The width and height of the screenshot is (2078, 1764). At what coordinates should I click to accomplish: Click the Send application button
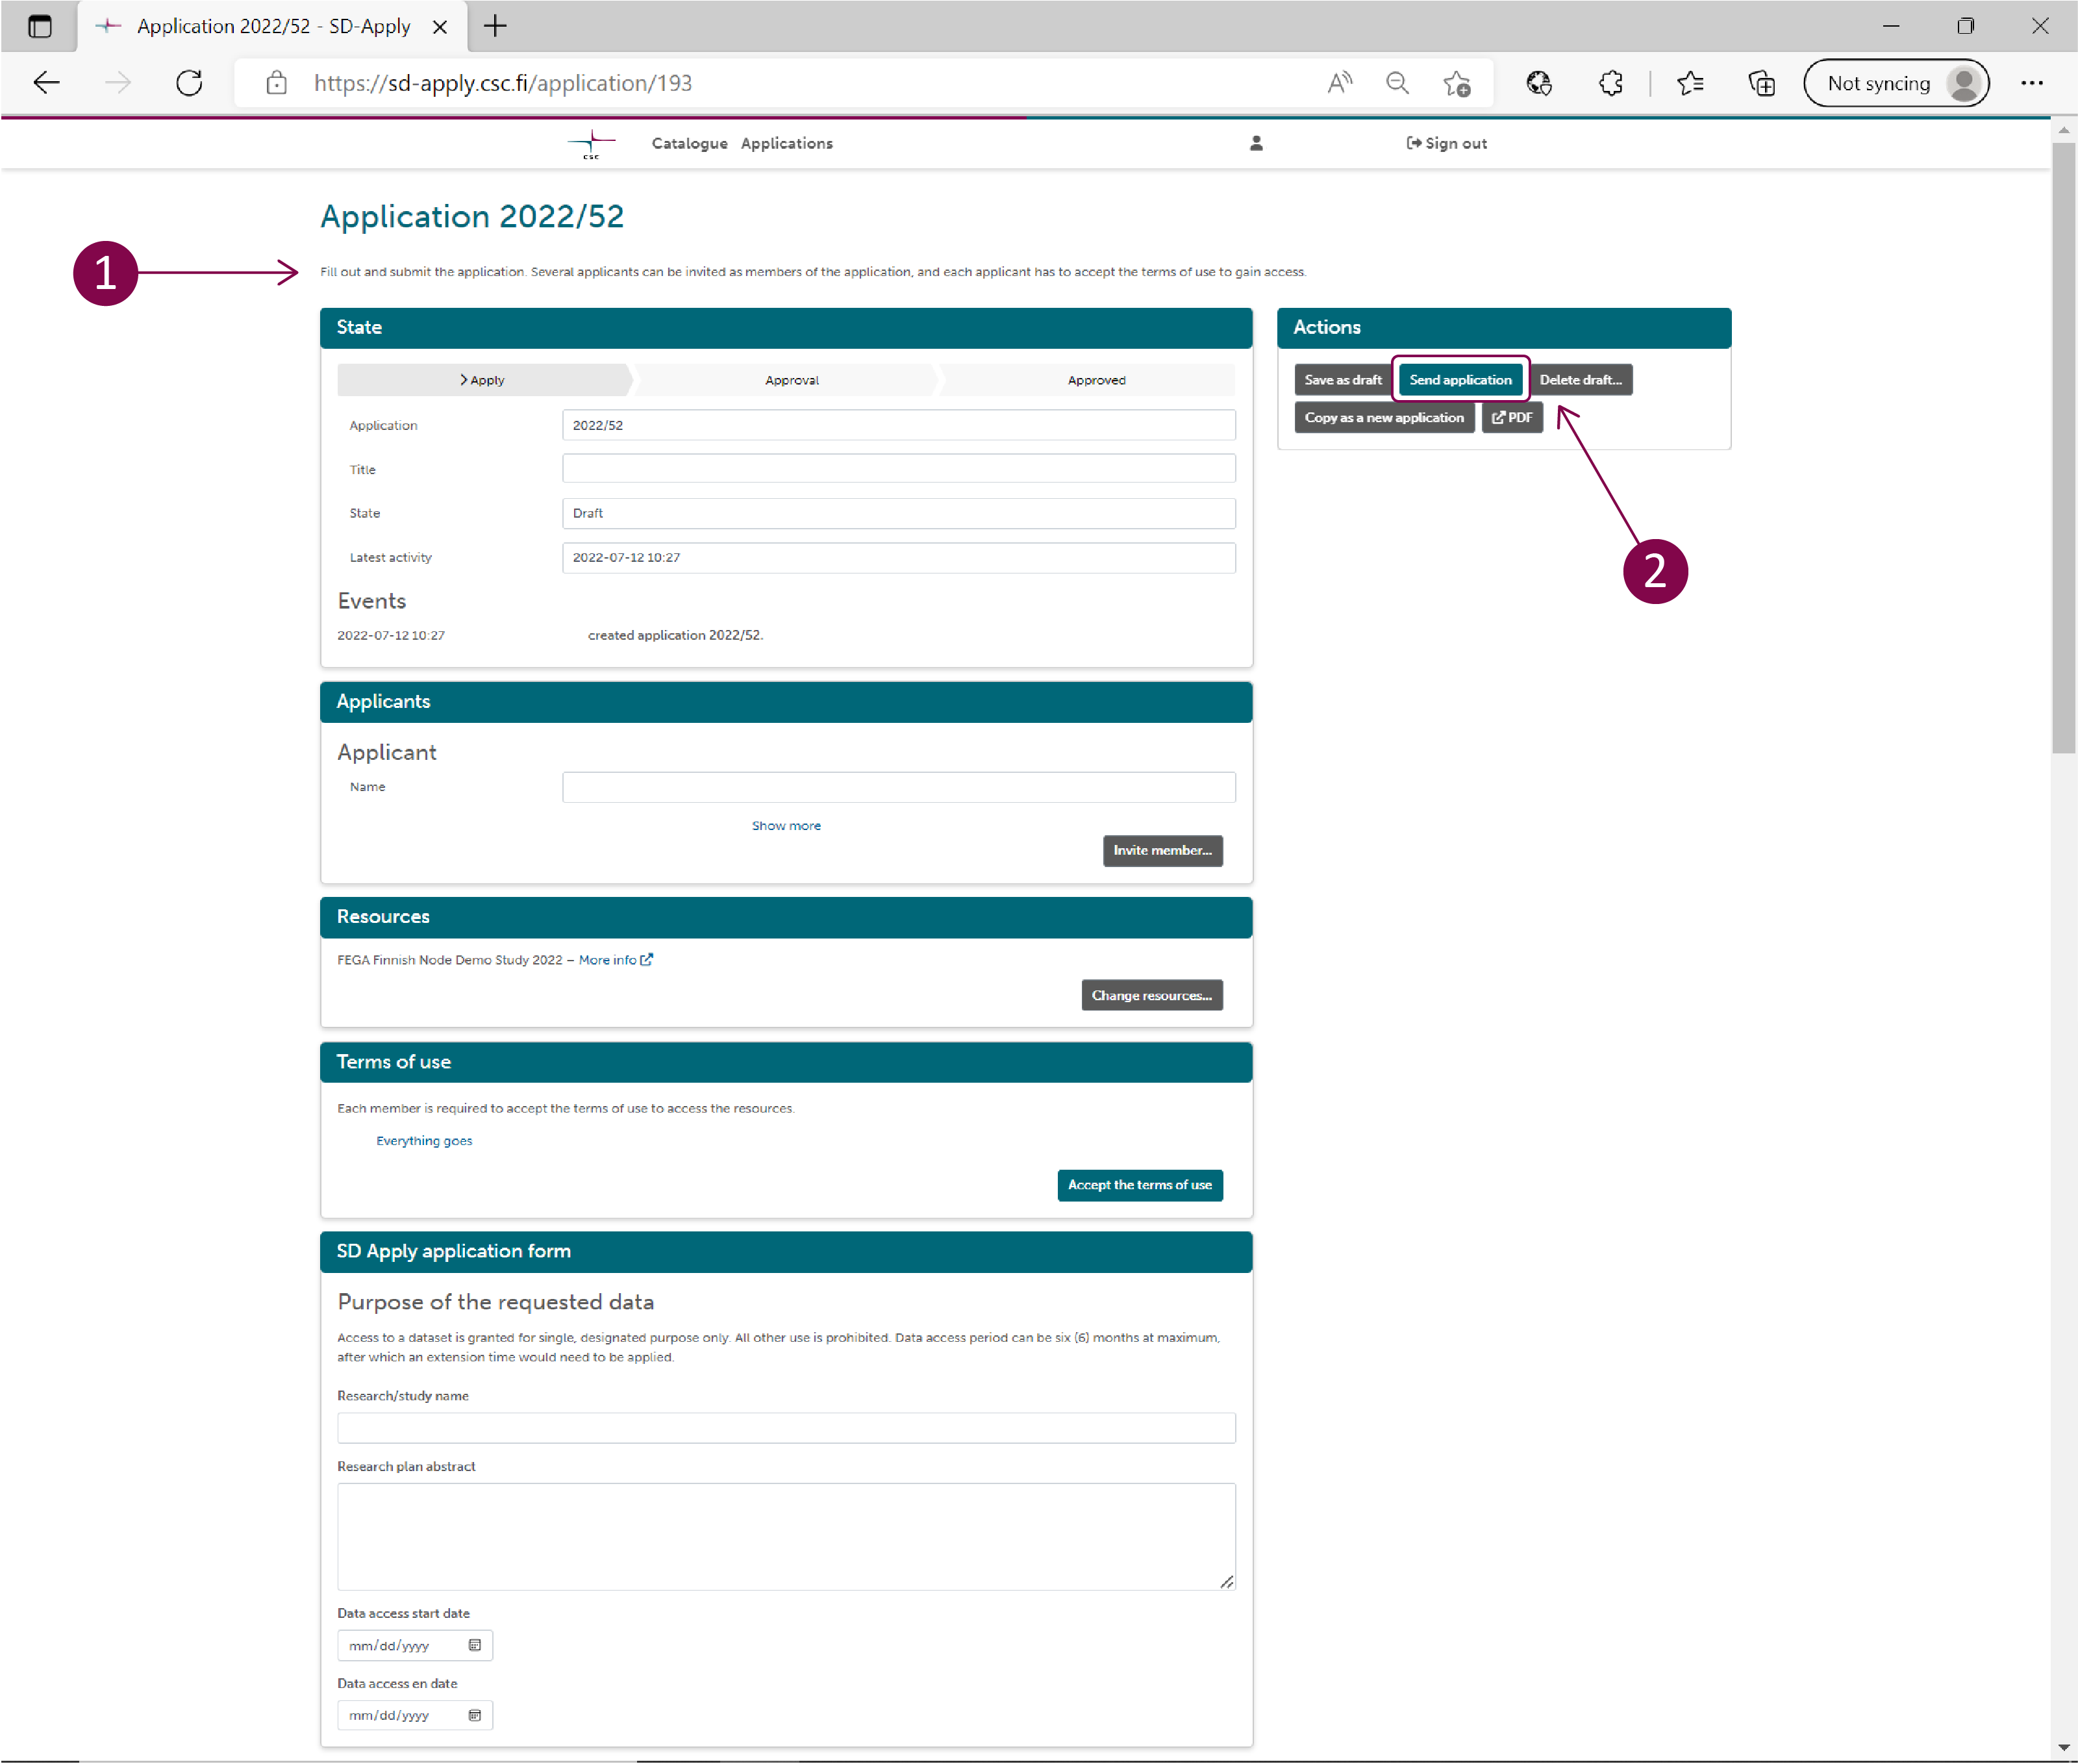1460,380
